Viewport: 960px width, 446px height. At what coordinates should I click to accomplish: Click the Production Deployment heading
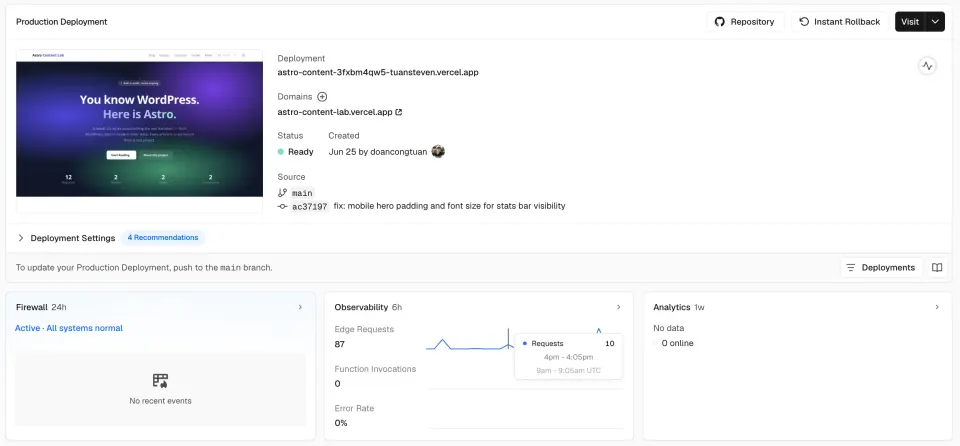coord(61,21)
